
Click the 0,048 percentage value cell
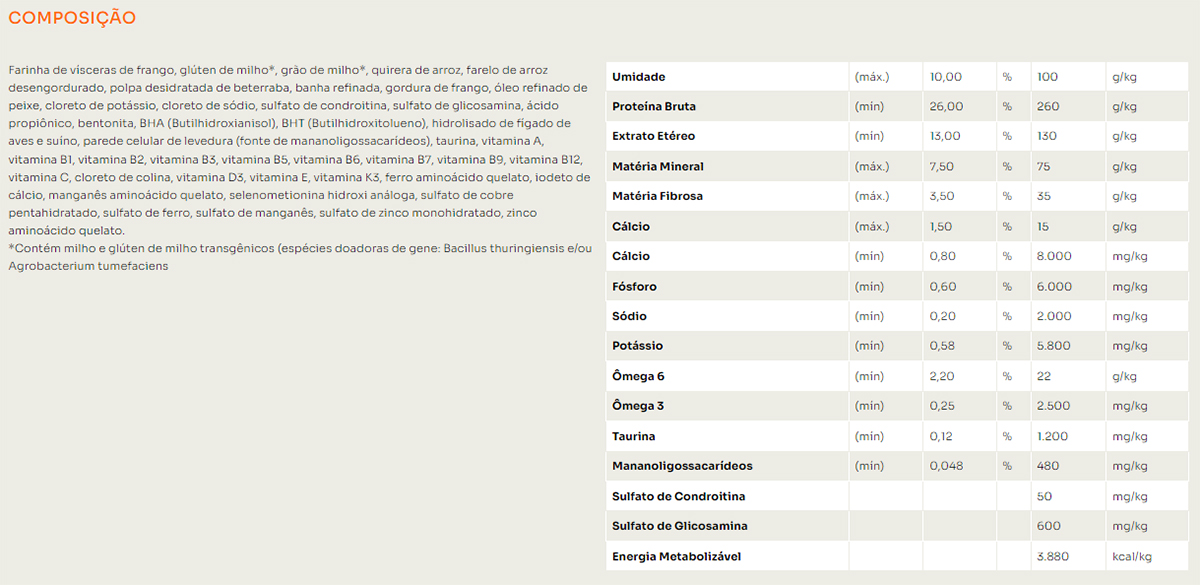point(946,466)
